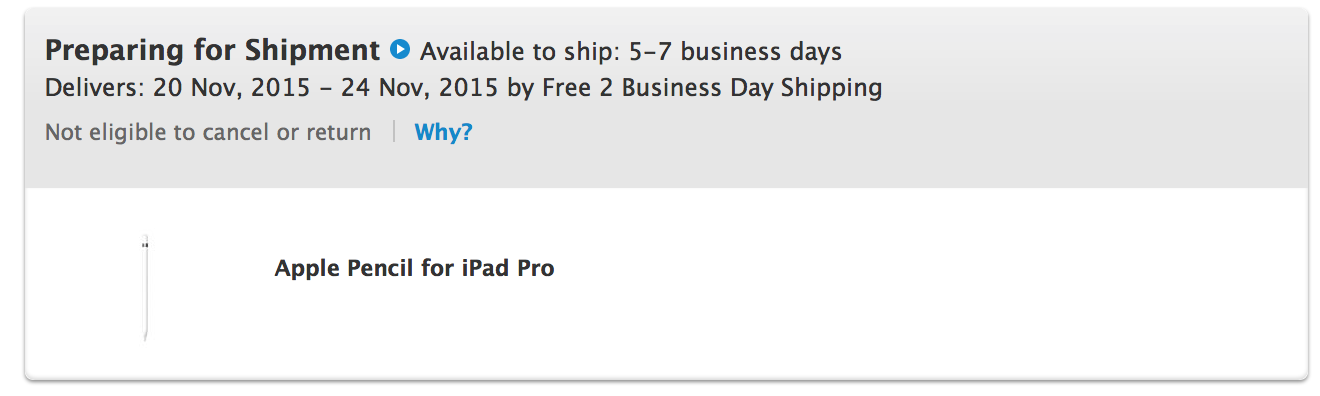Viewport: 1320px width, 396px height.
Task: Click the word "Shipping" in the delivery line
Action: pos(833,88)
